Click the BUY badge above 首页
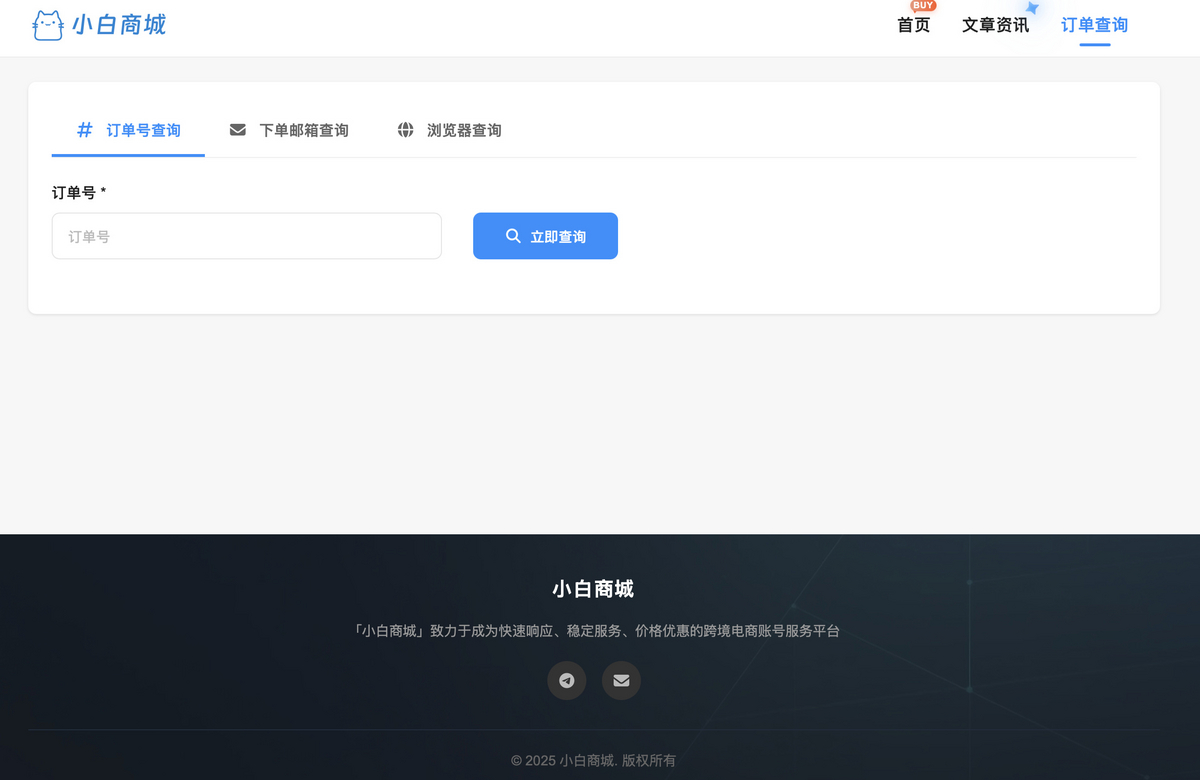The image size is (1200, 780). coord(921,6)
